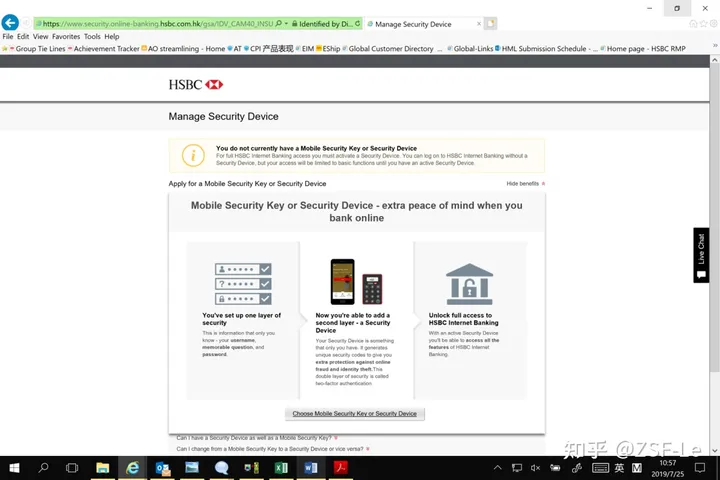The width and height of the screenshot is (720, 480).
Task: Expand 'Can I have a Security Device as well' question
Action: [x=257, y=438]
